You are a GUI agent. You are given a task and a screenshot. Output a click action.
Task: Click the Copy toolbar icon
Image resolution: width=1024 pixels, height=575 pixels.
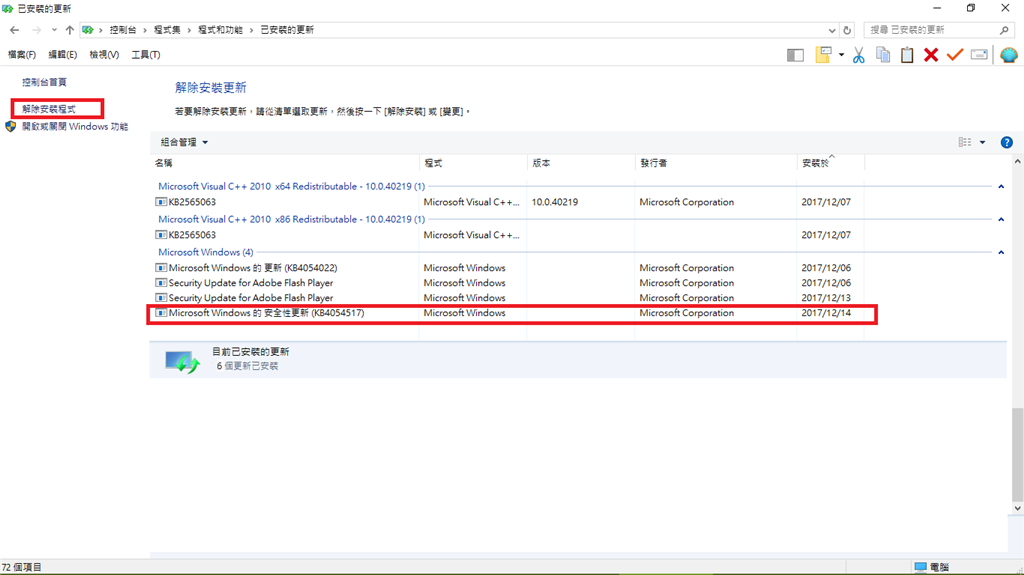[x=883, y=55]
